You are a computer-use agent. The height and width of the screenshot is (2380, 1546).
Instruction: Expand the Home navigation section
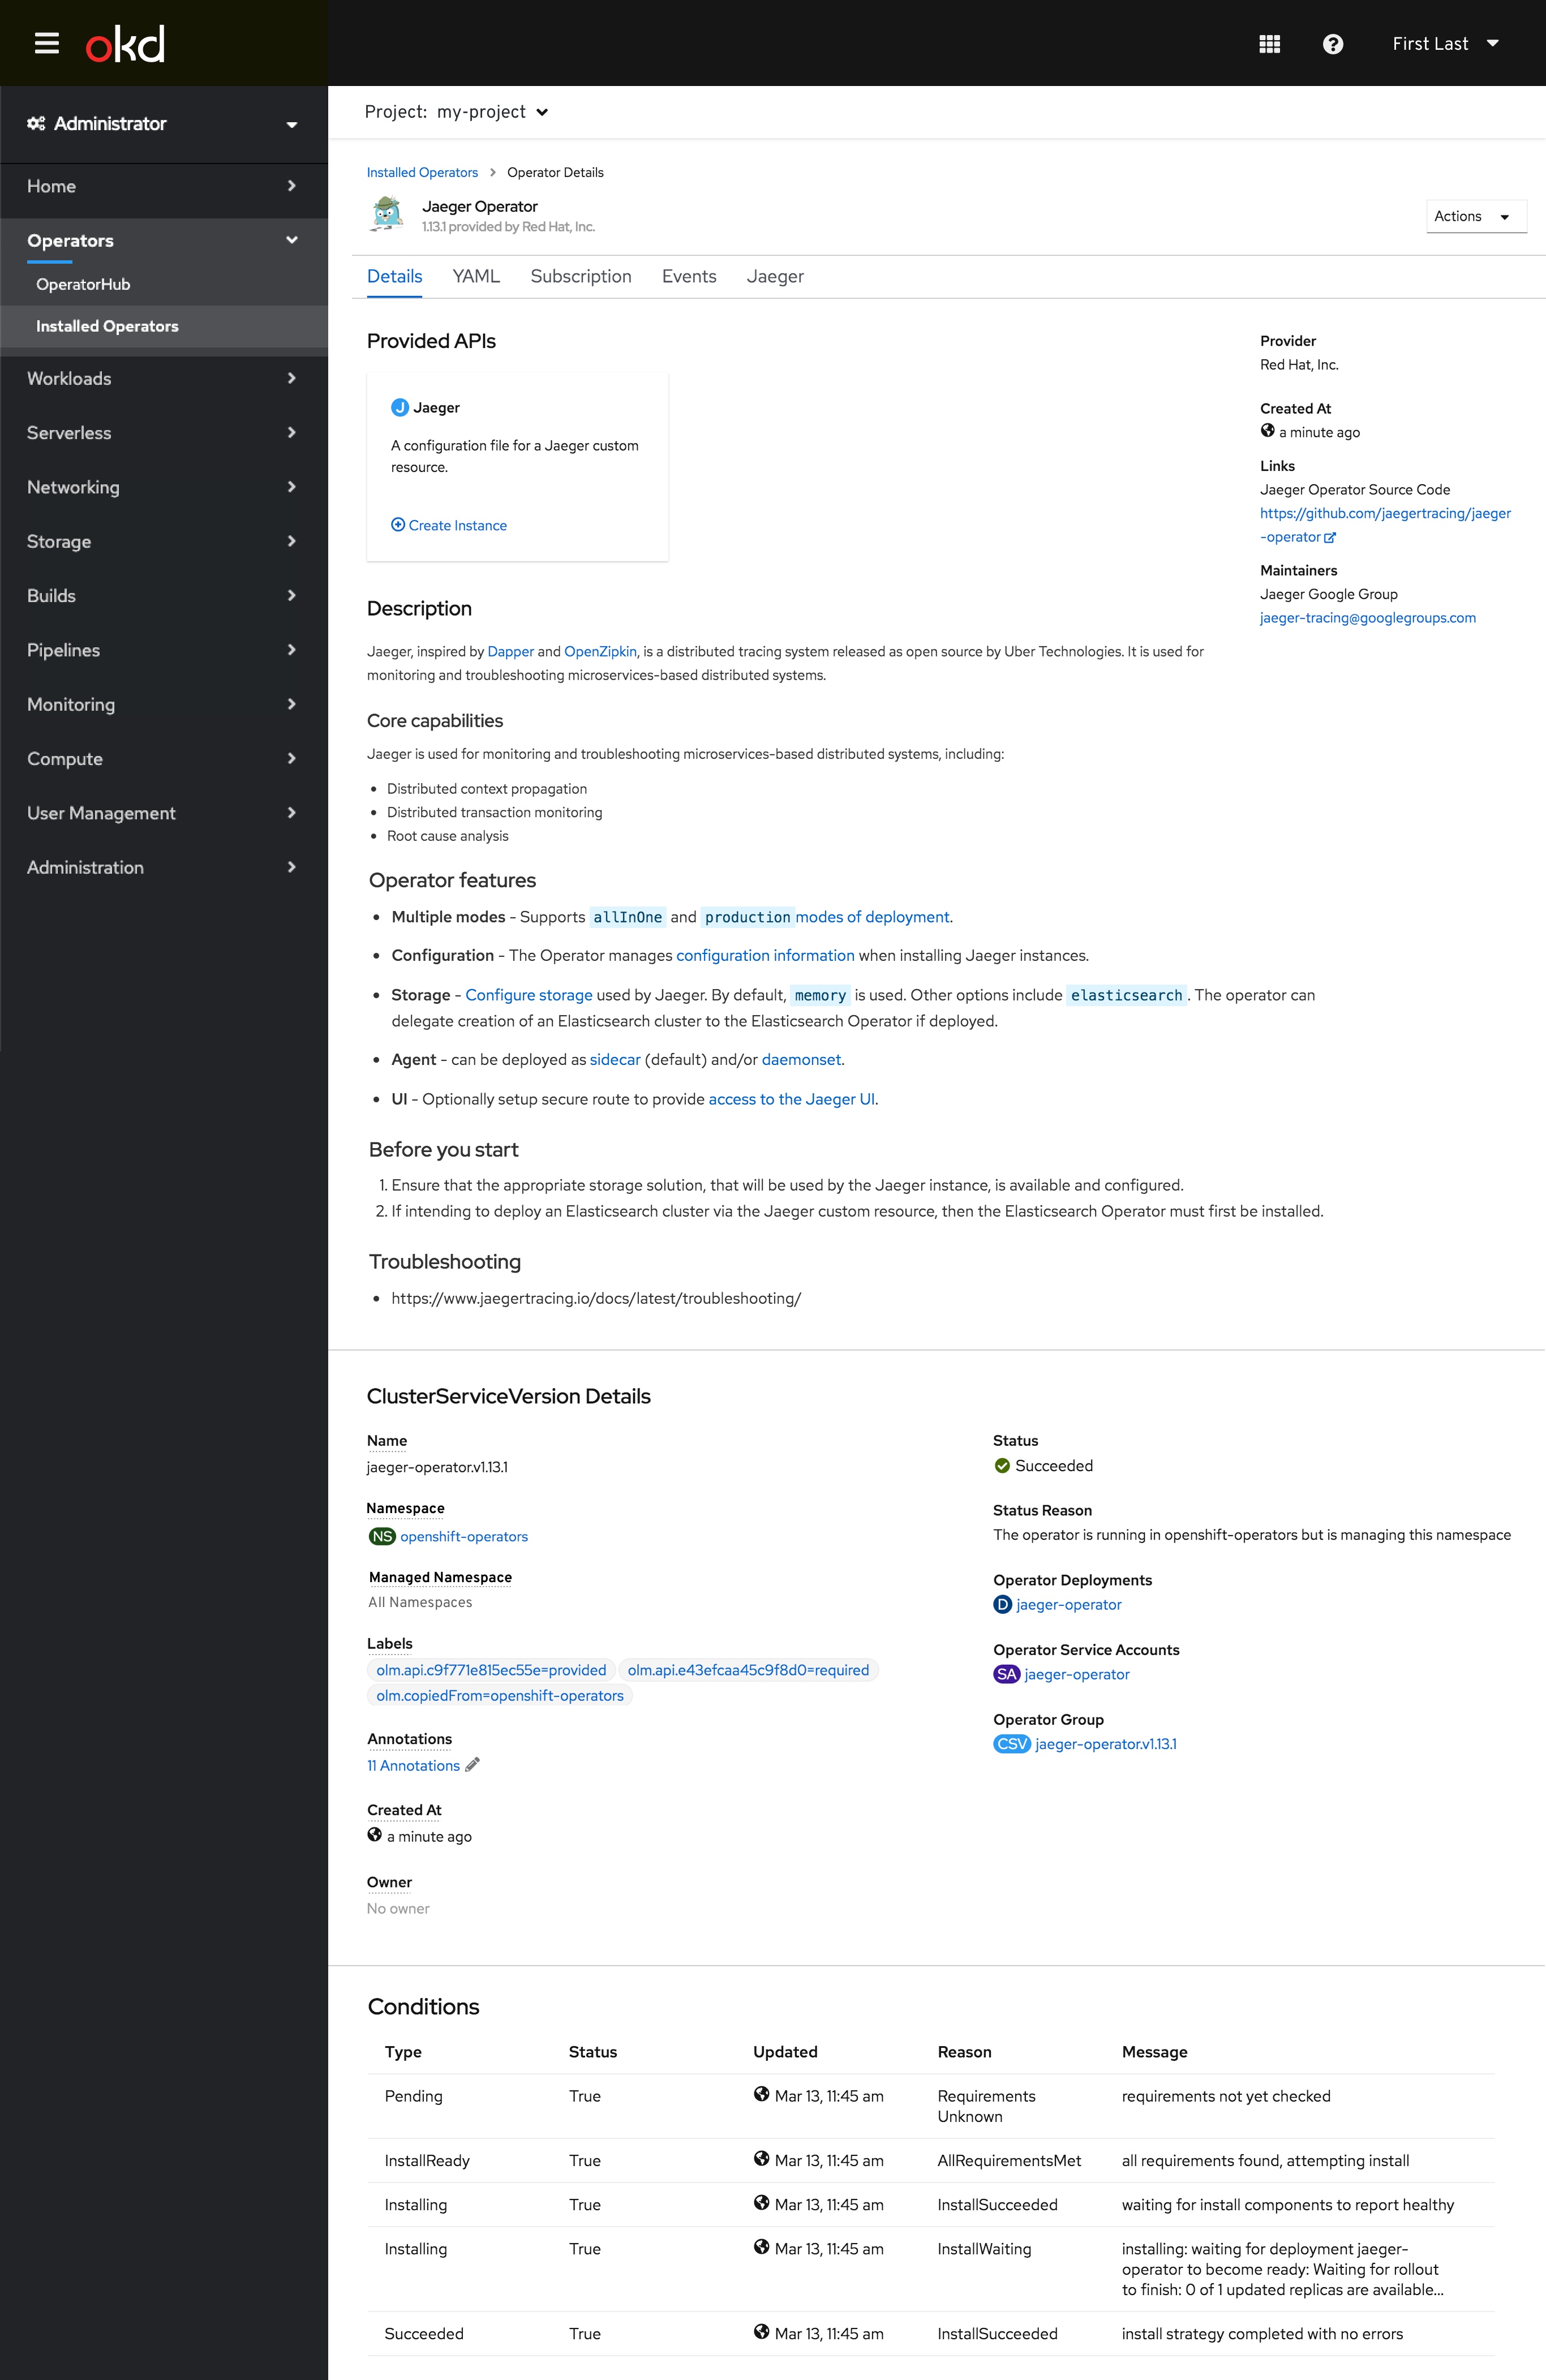pyautogui.click(x=164, y=186)
